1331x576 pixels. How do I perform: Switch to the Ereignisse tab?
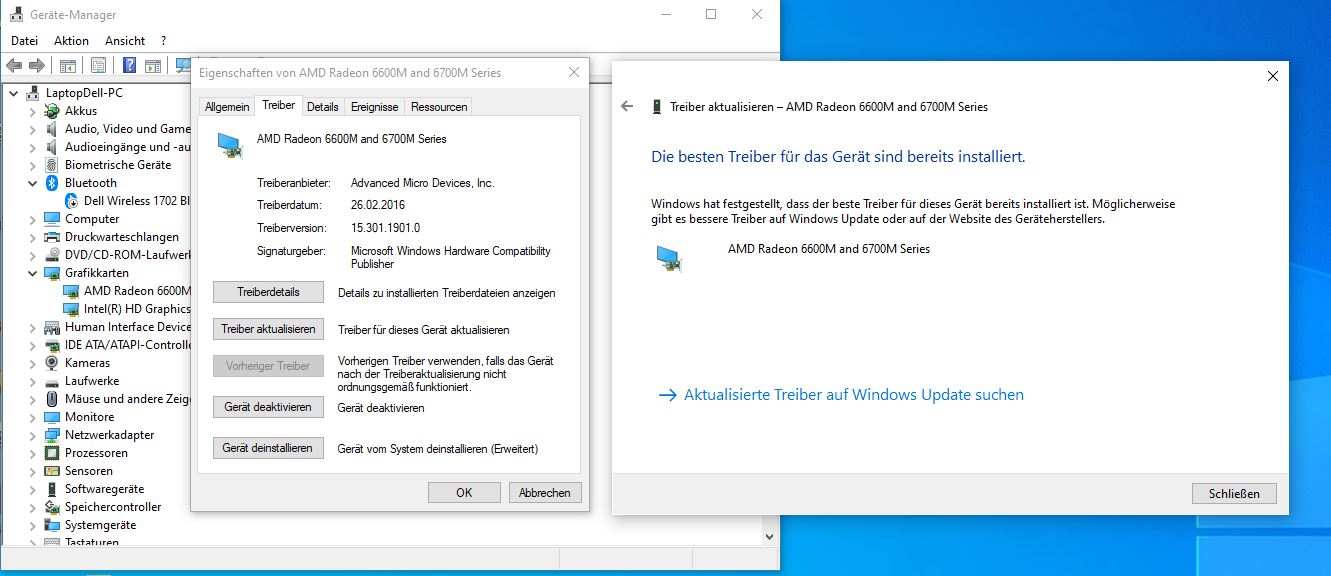point(374,107)
